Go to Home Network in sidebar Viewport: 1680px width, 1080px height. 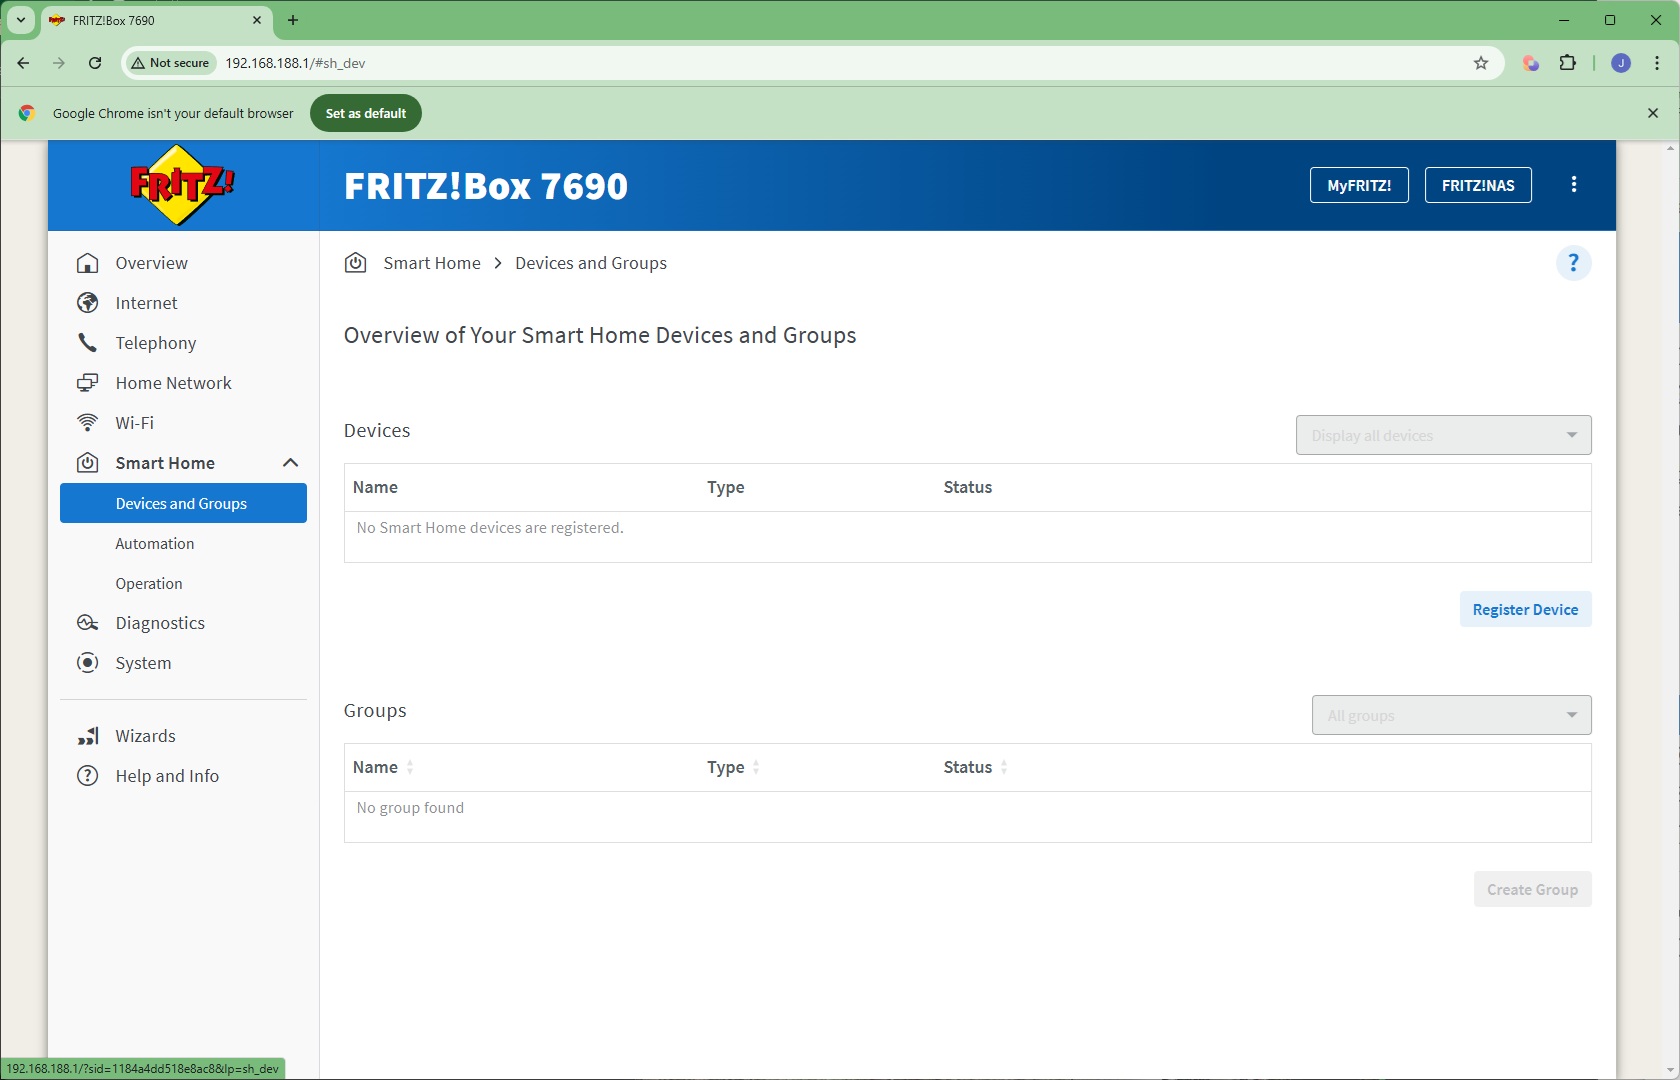173,383
